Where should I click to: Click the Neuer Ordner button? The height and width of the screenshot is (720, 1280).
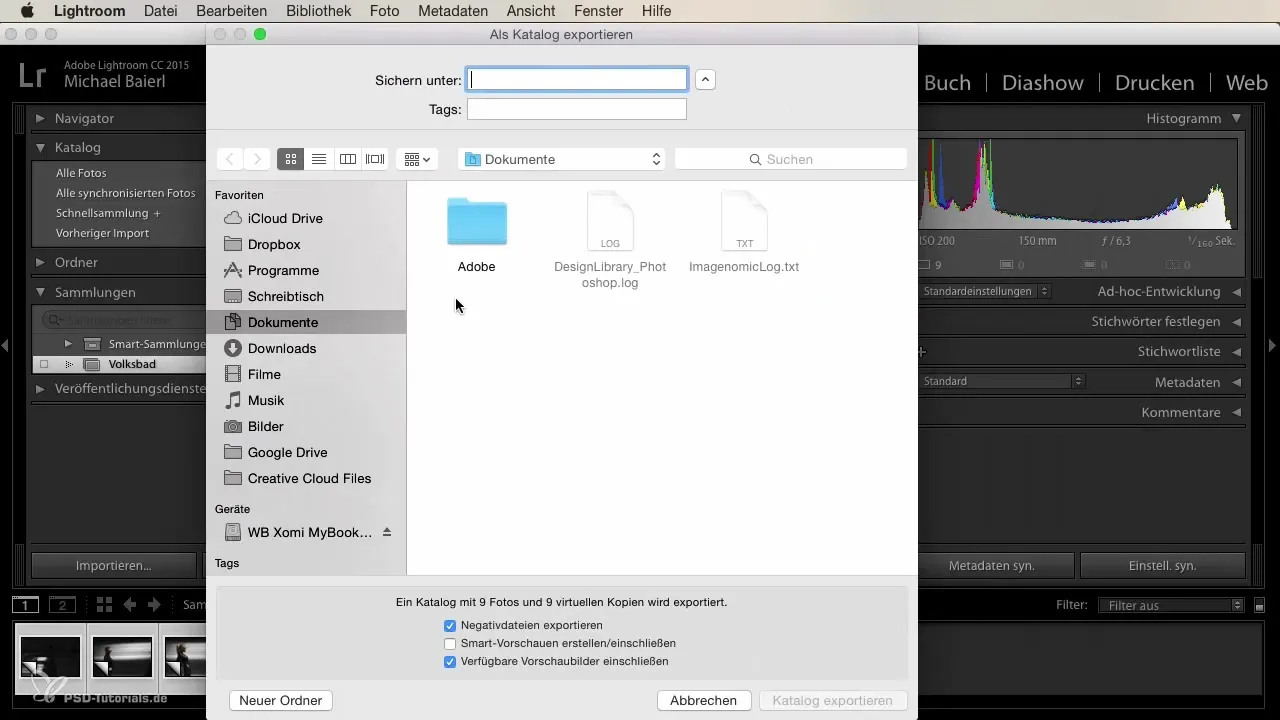tap(281, 701)
